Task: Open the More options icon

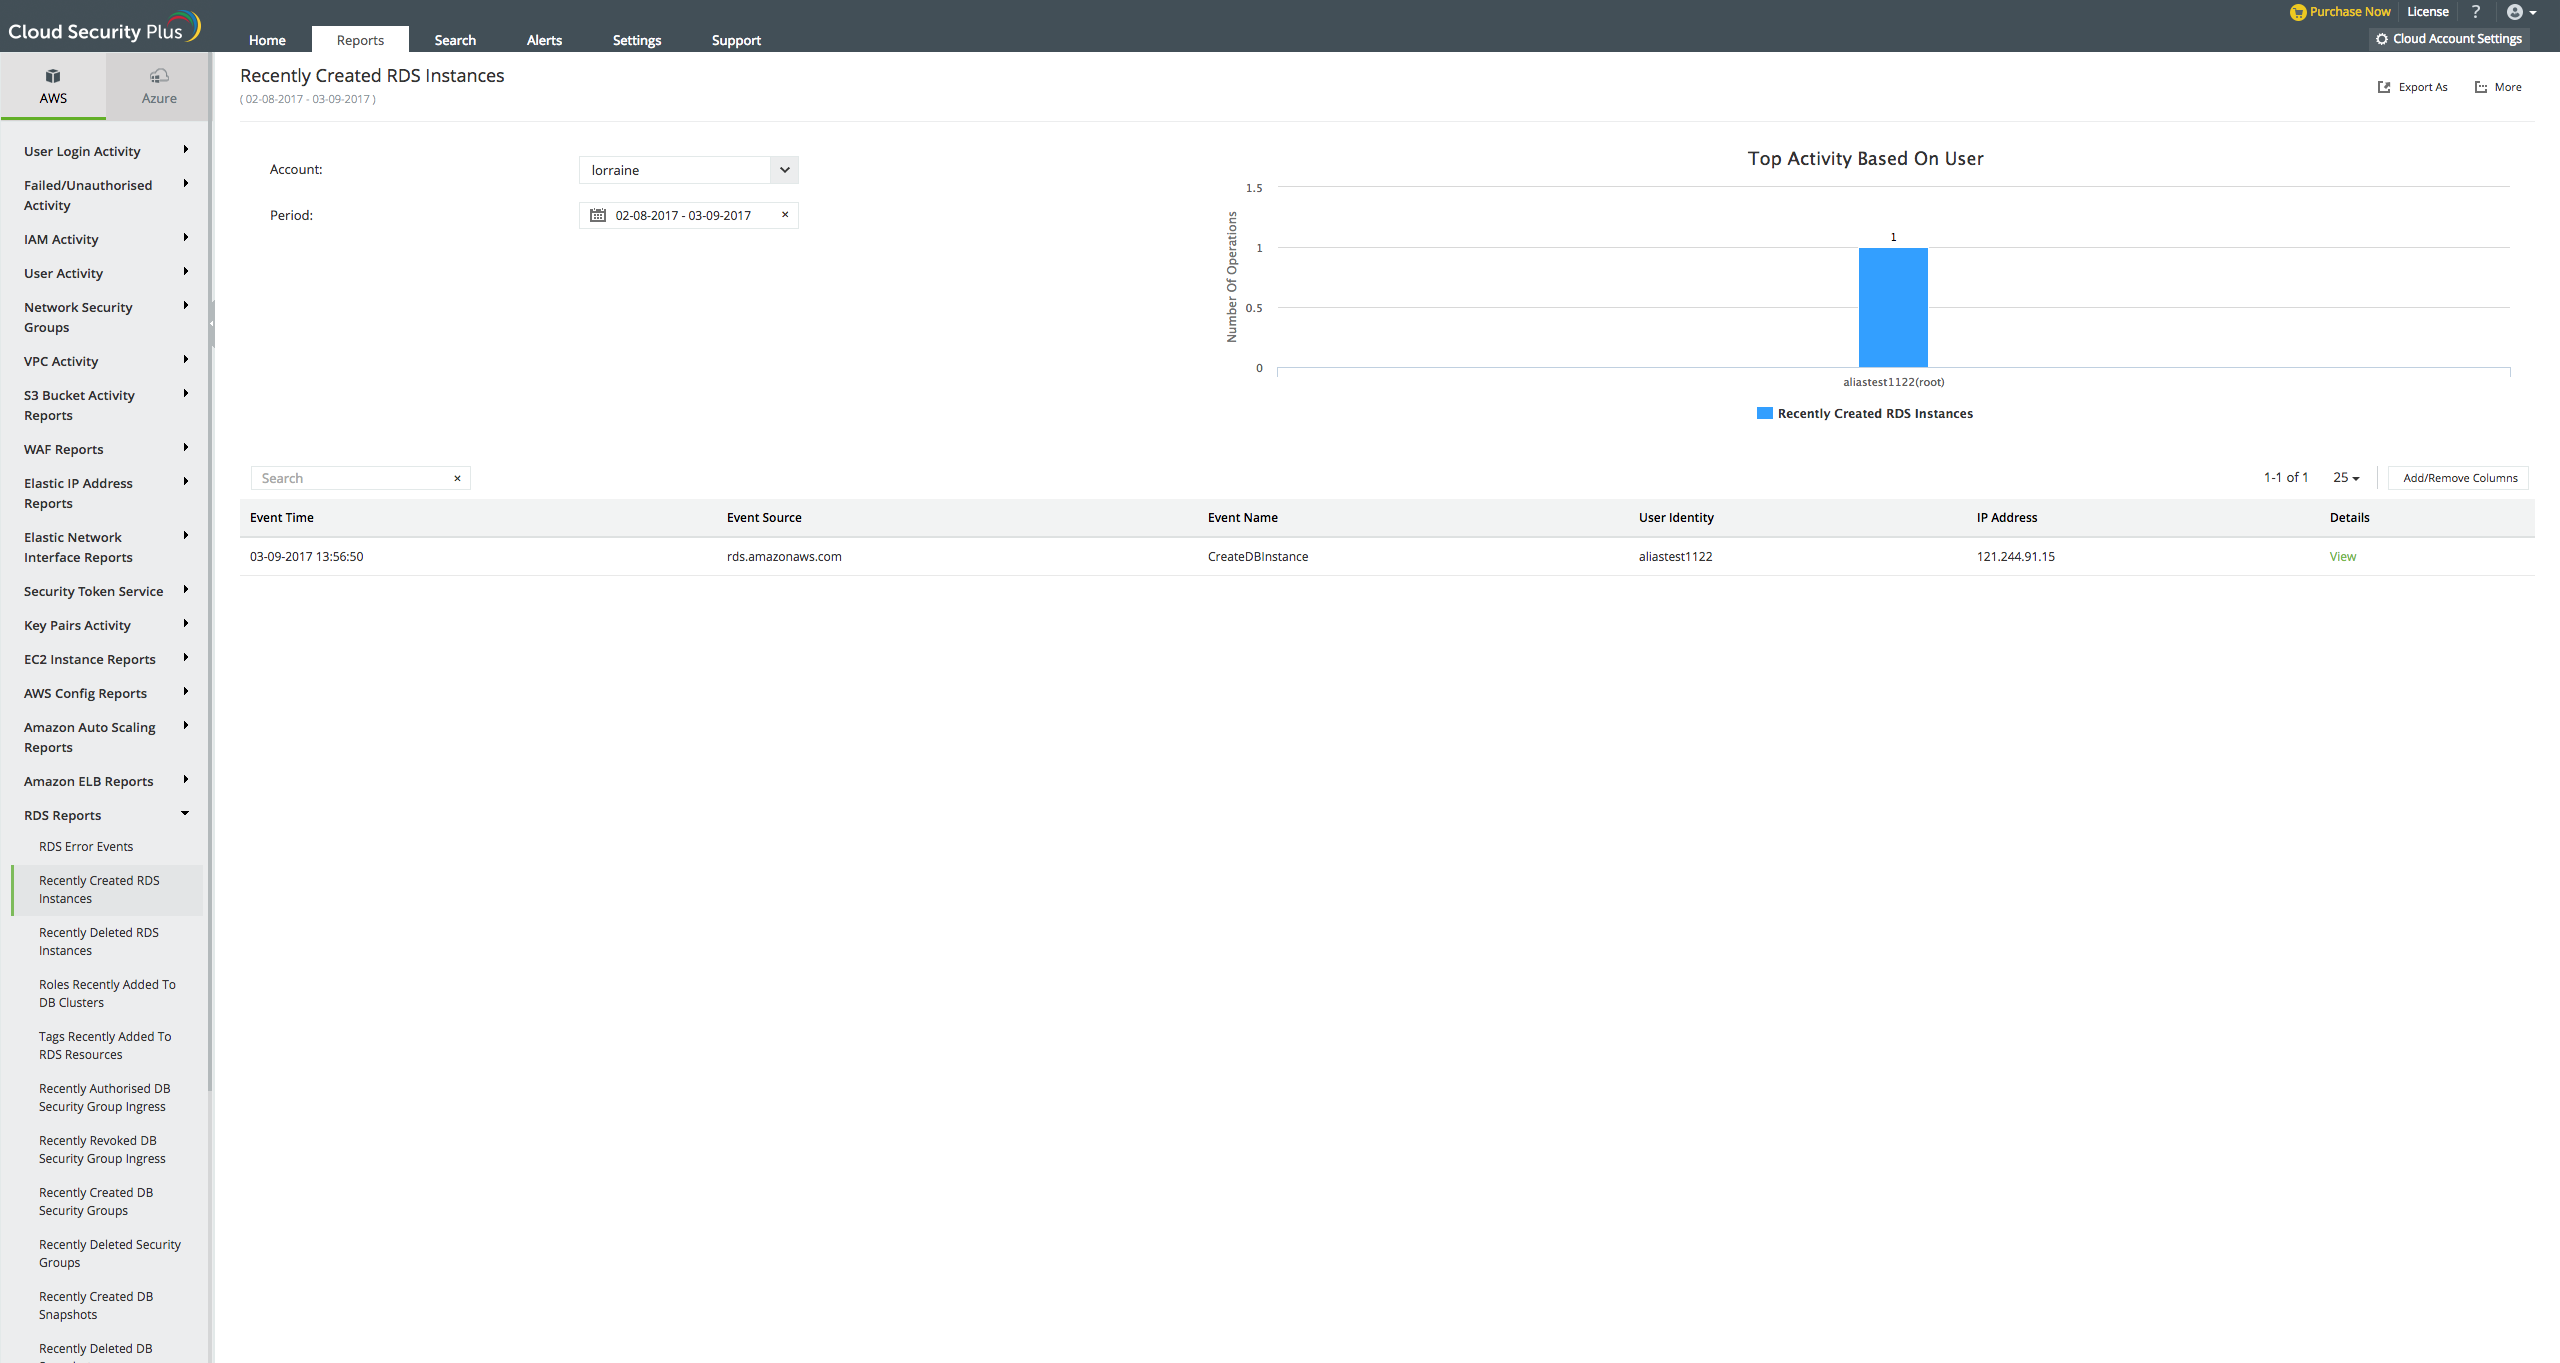Action: click(x=2480, y=87)
